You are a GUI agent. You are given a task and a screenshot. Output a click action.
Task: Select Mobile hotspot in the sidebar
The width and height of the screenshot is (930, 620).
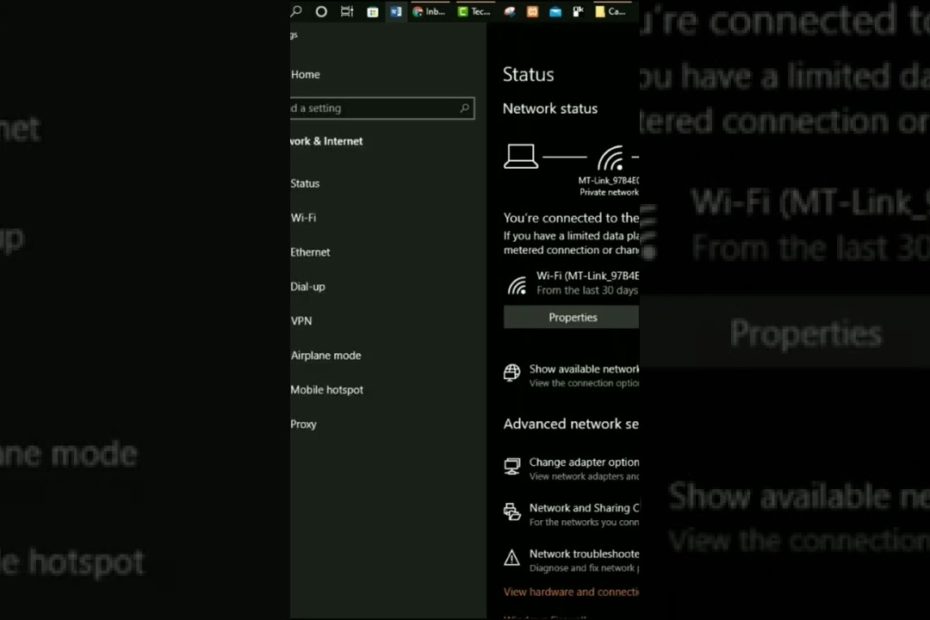coord(327,390)
